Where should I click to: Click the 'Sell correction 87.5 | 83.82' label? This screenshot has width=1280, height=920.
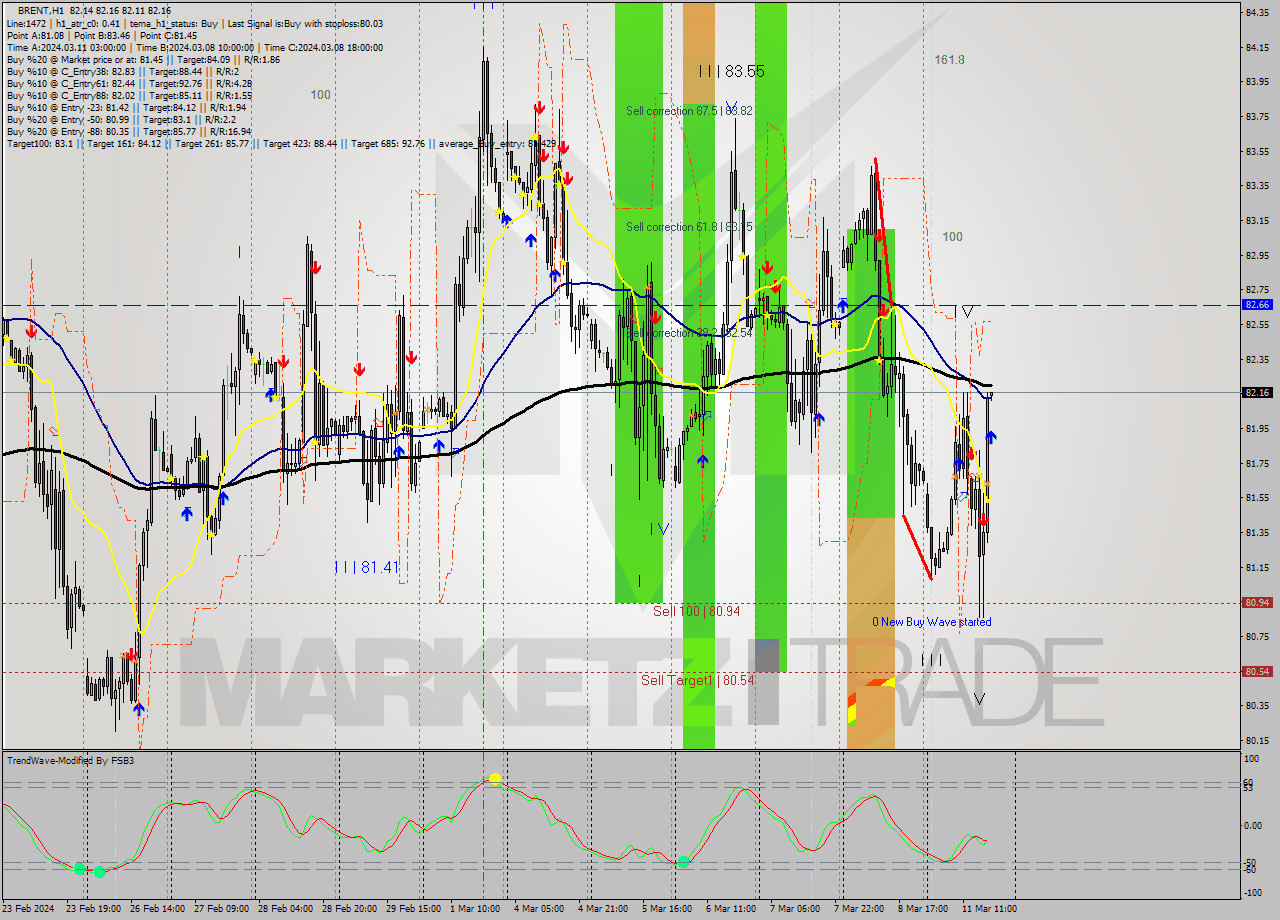tap(689, 111)
